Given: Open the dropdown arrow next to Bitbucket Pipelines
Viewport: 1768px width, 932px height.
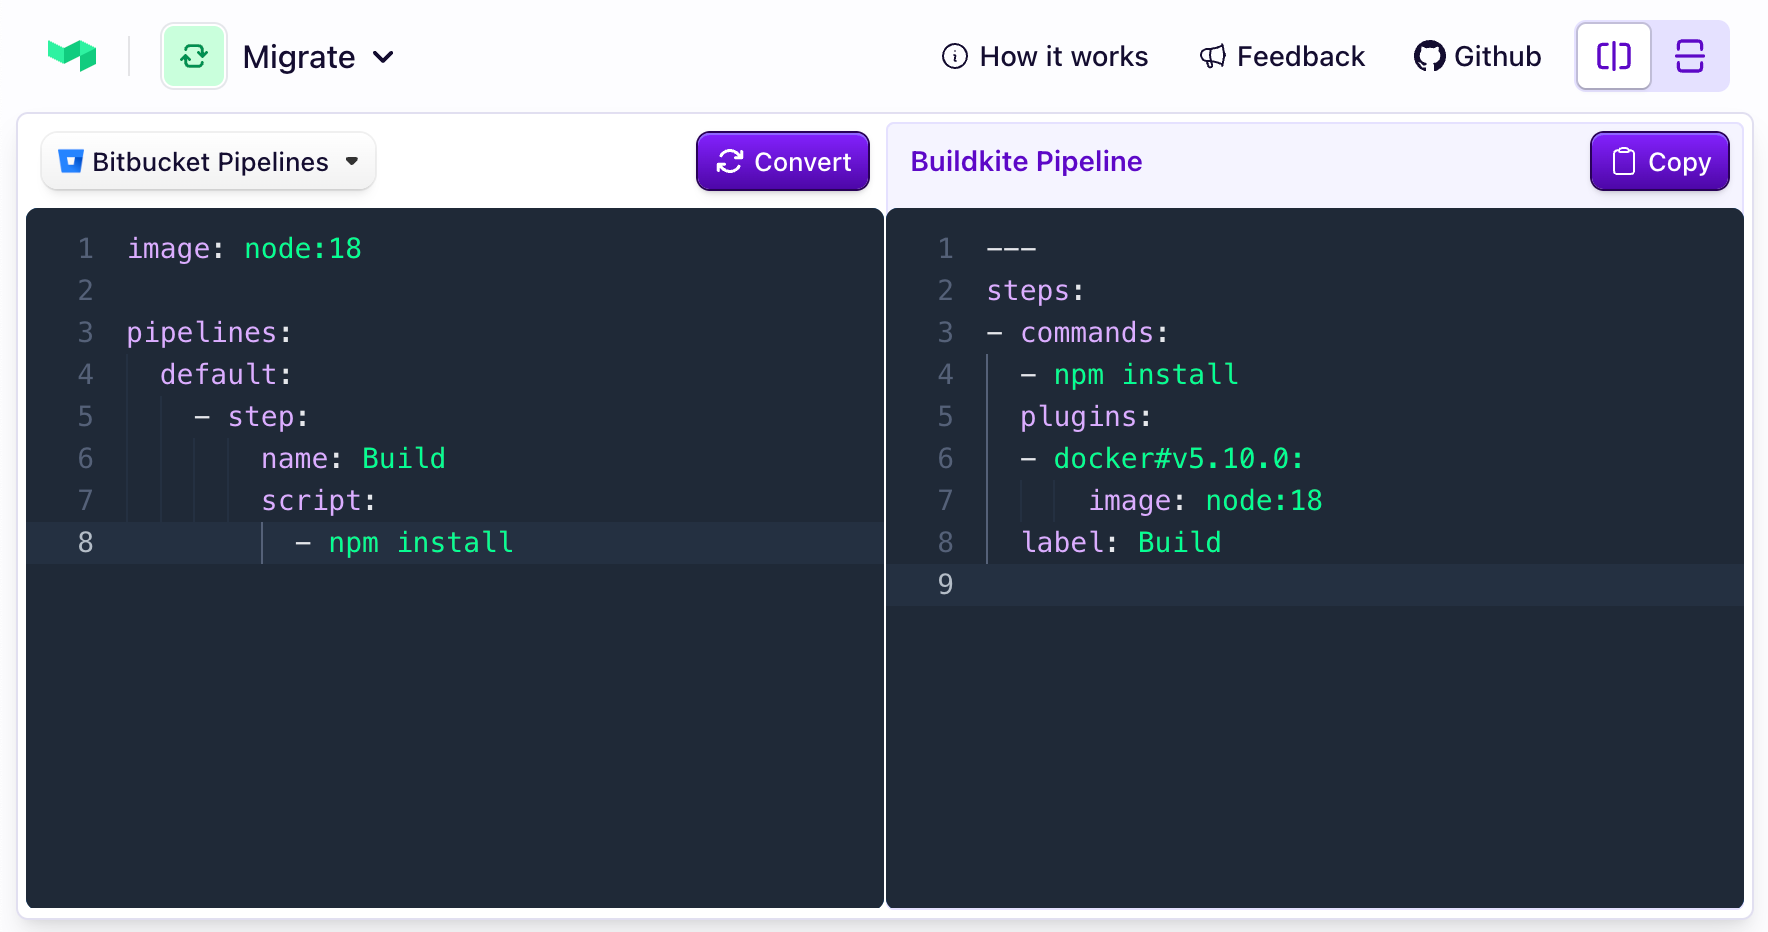Looking at the screenshot, I should (352, 161).
